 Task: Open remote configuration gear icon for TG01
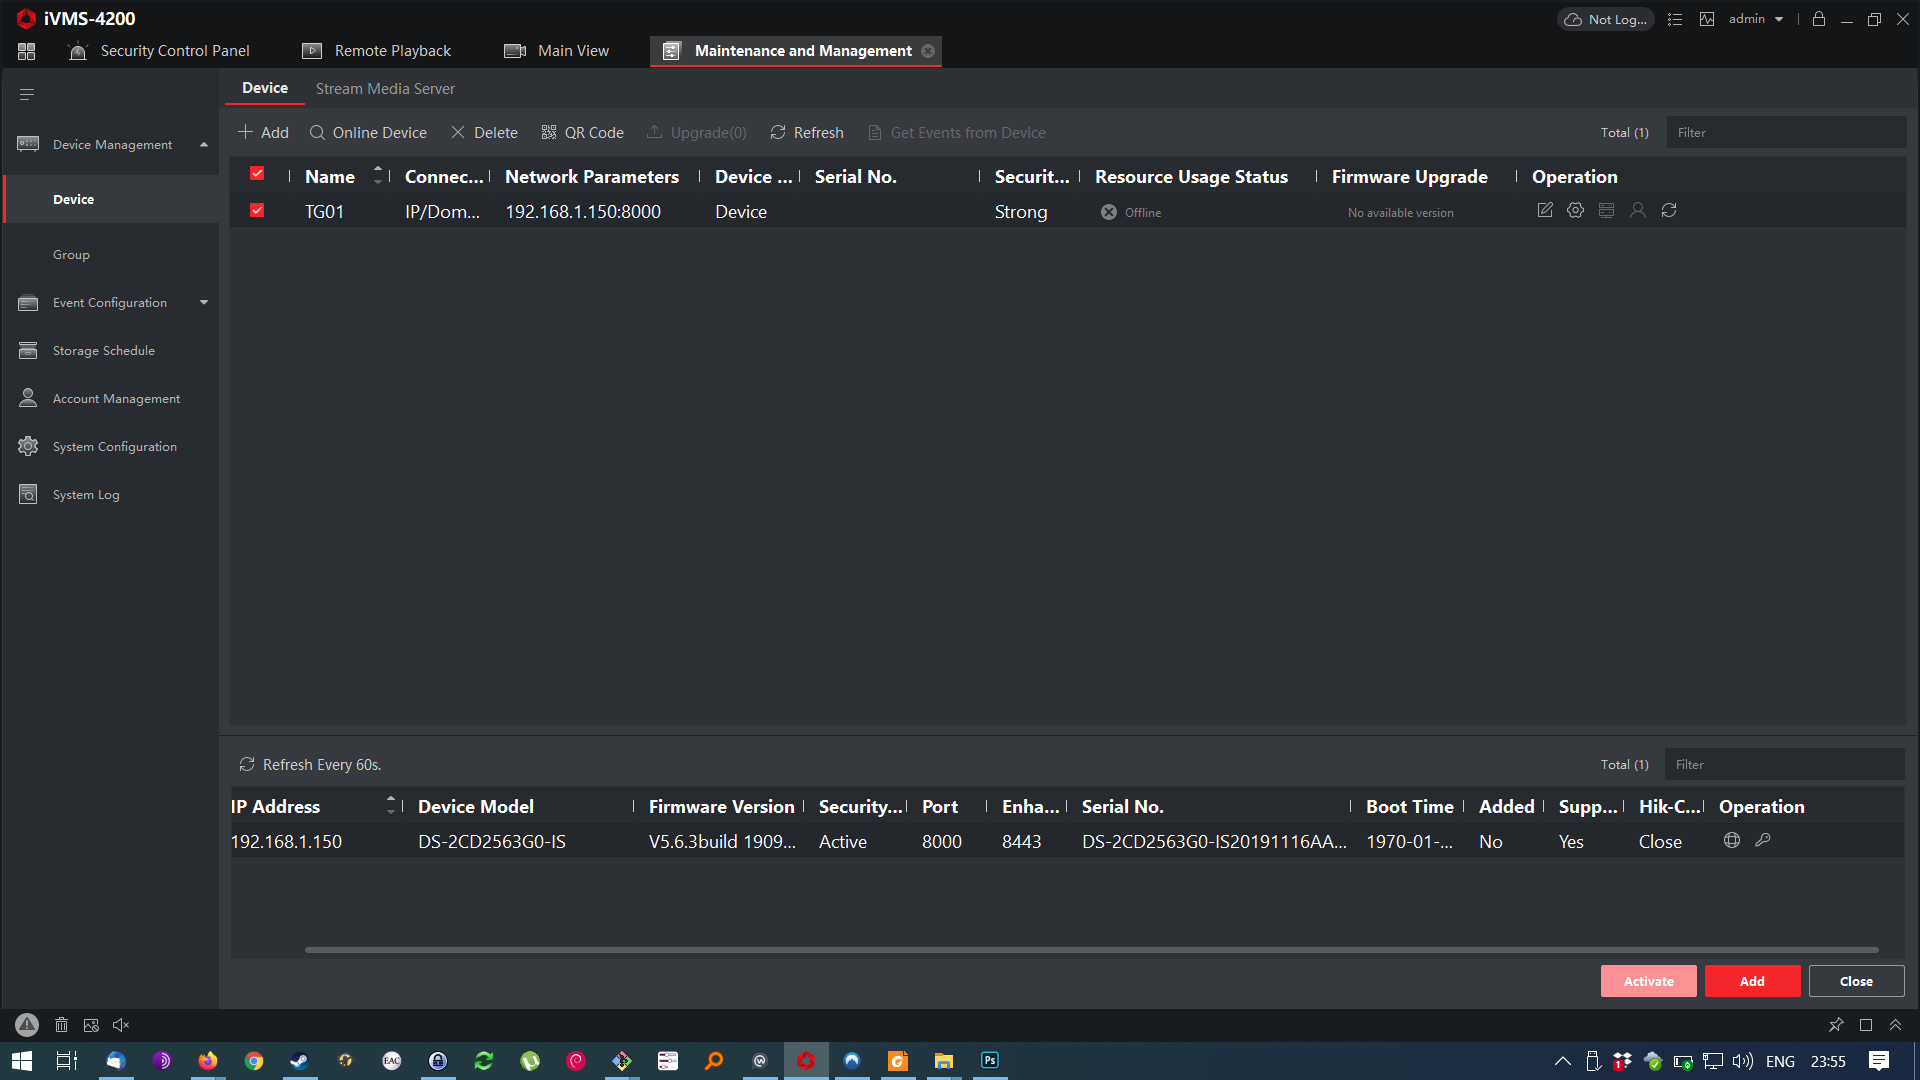tap(1576, 210)
